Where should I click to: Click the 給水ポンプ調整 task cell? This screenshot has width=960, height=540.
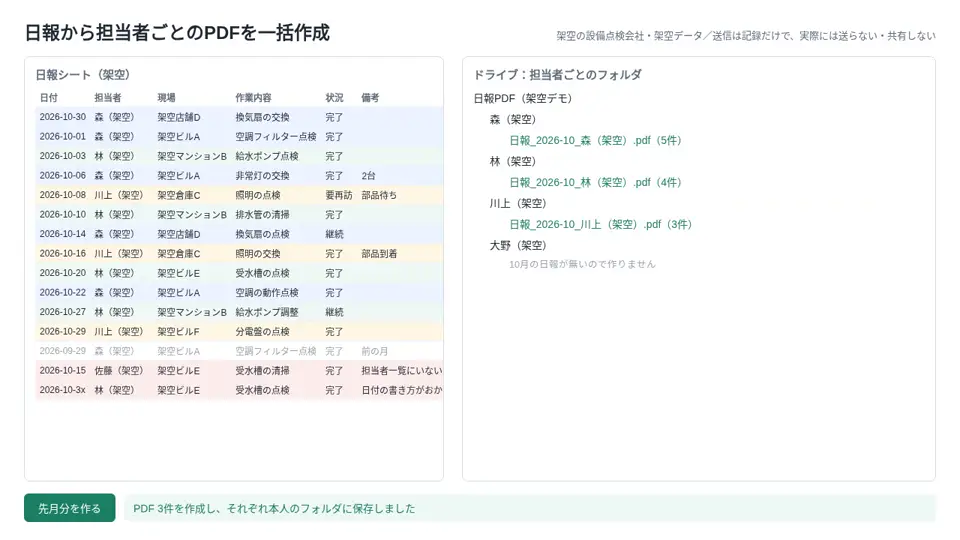267,312
